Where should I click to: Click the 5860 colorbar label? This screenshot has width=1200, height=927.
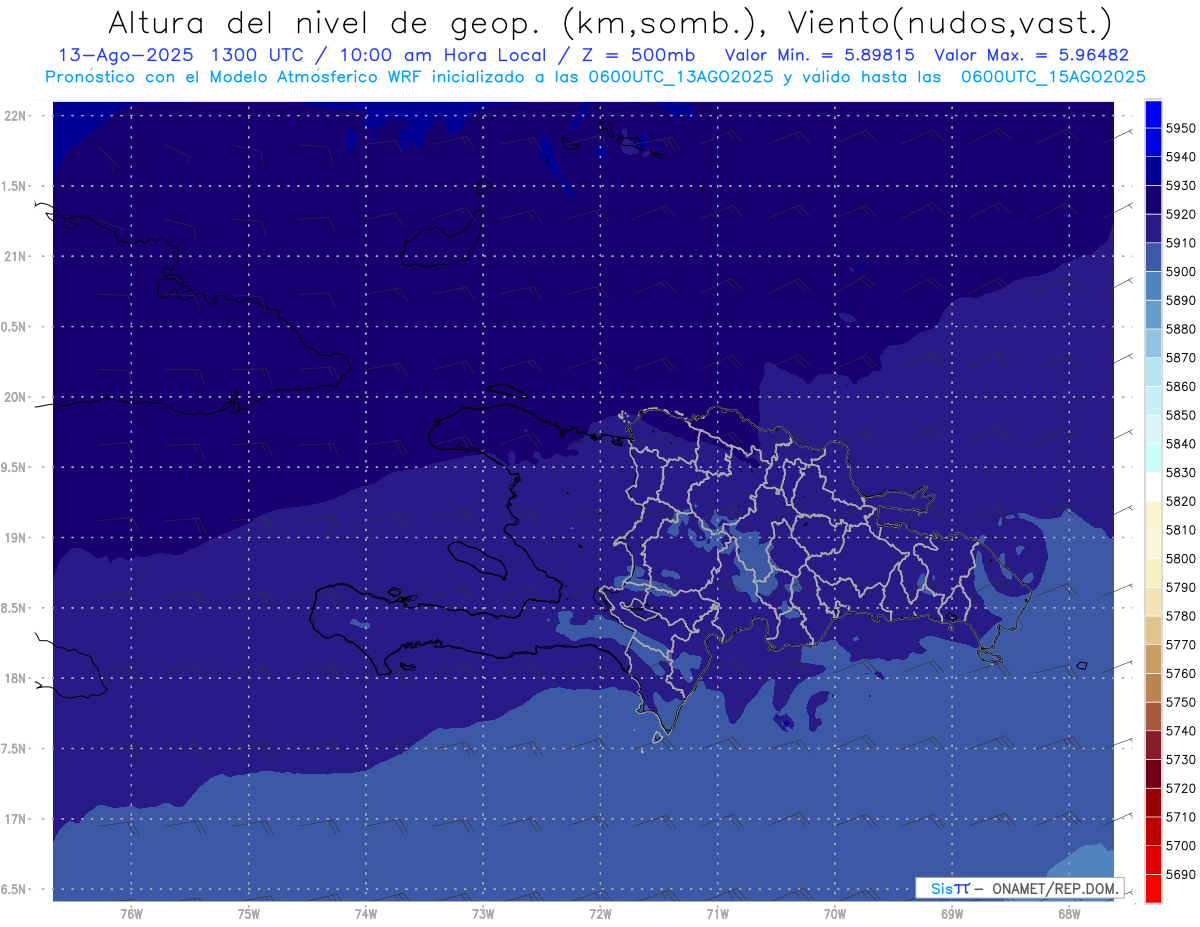[1180, 386]
